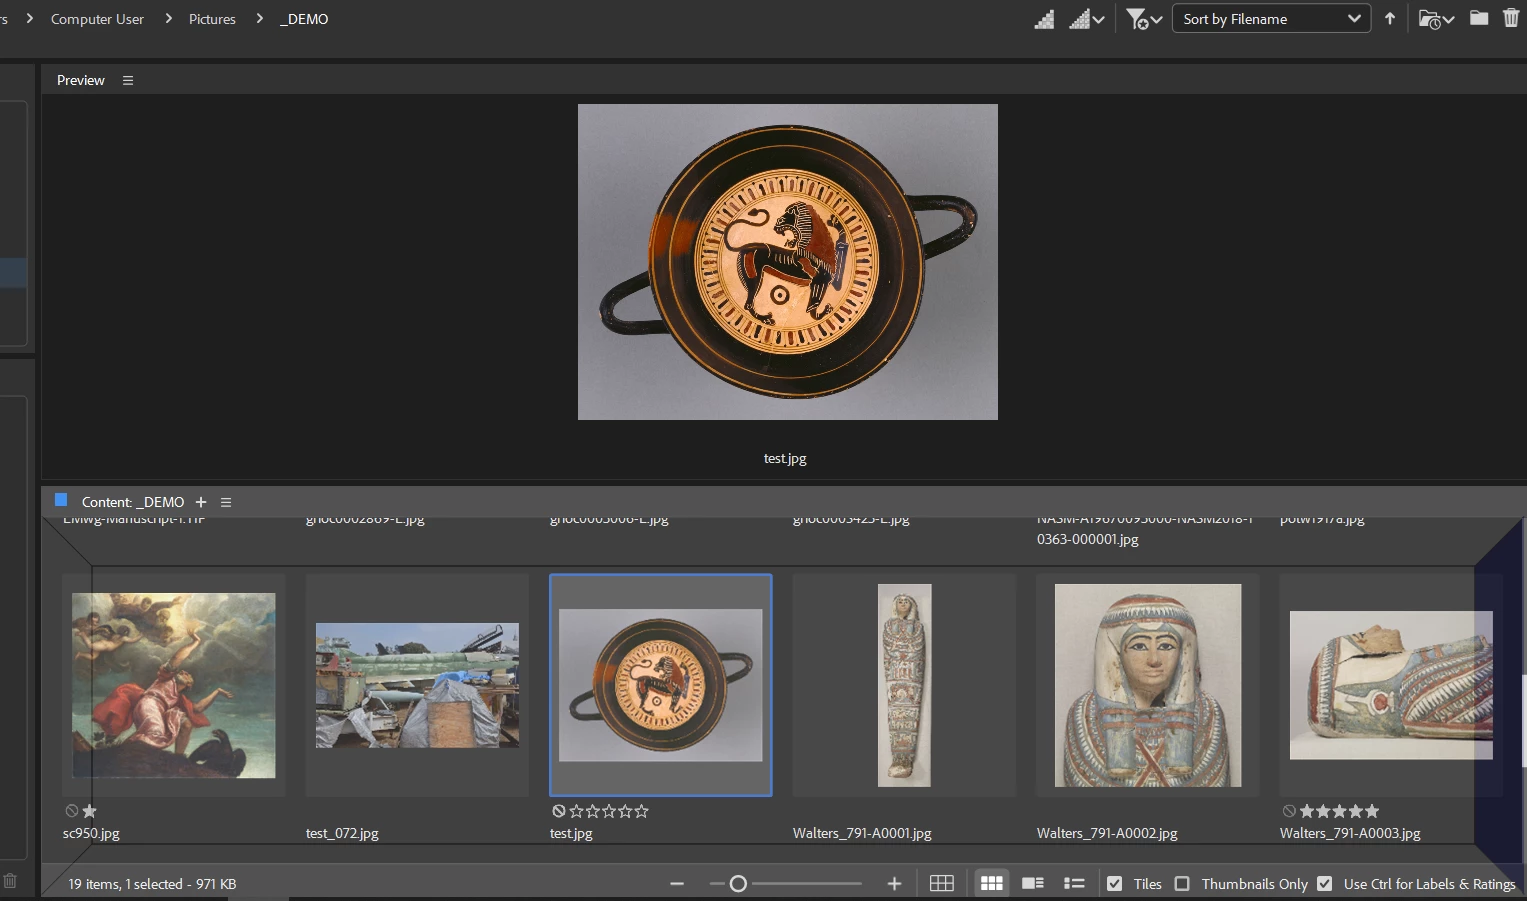This screenshot has height=901, width=1527.
Task: Click the lock thumbnail grid icon
Action: [942, 884]
